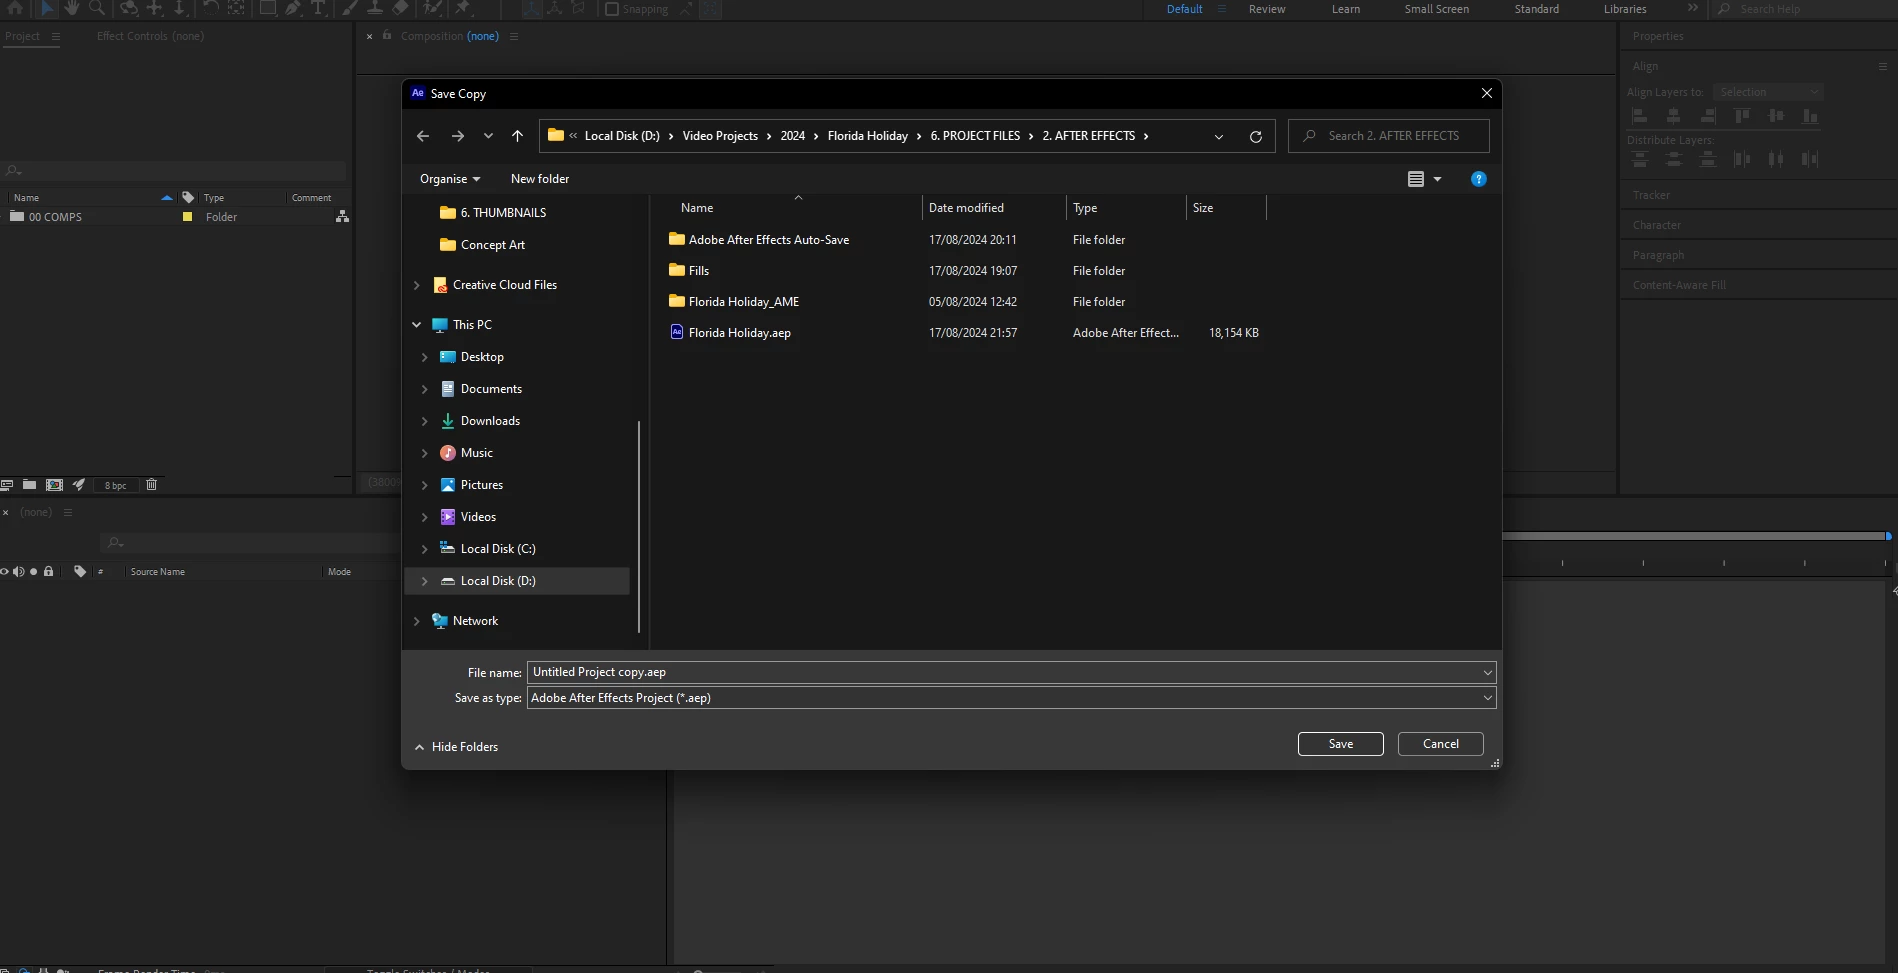The width and height of the screenshot is (1898, 973).
Task: Refresh the folder listing in dialog
Action: 1256,137
